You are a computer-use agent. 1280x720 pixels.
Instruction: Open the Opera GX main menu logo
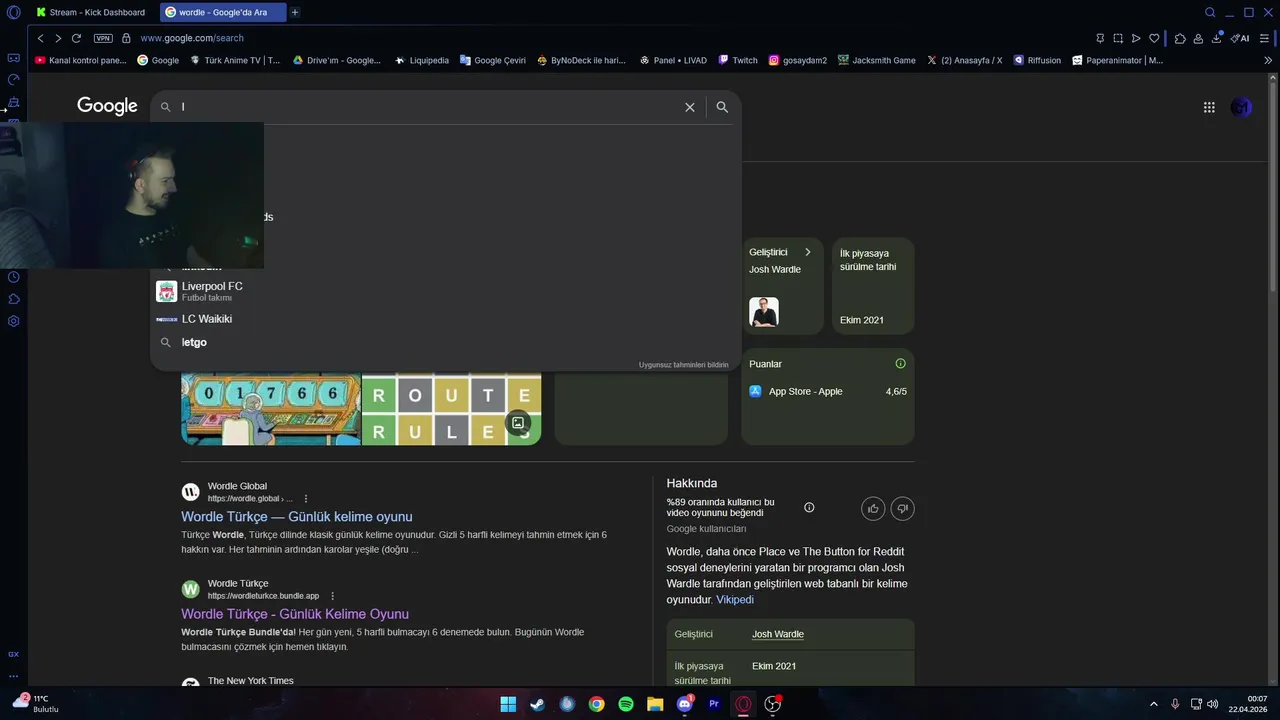coord(13,12)
